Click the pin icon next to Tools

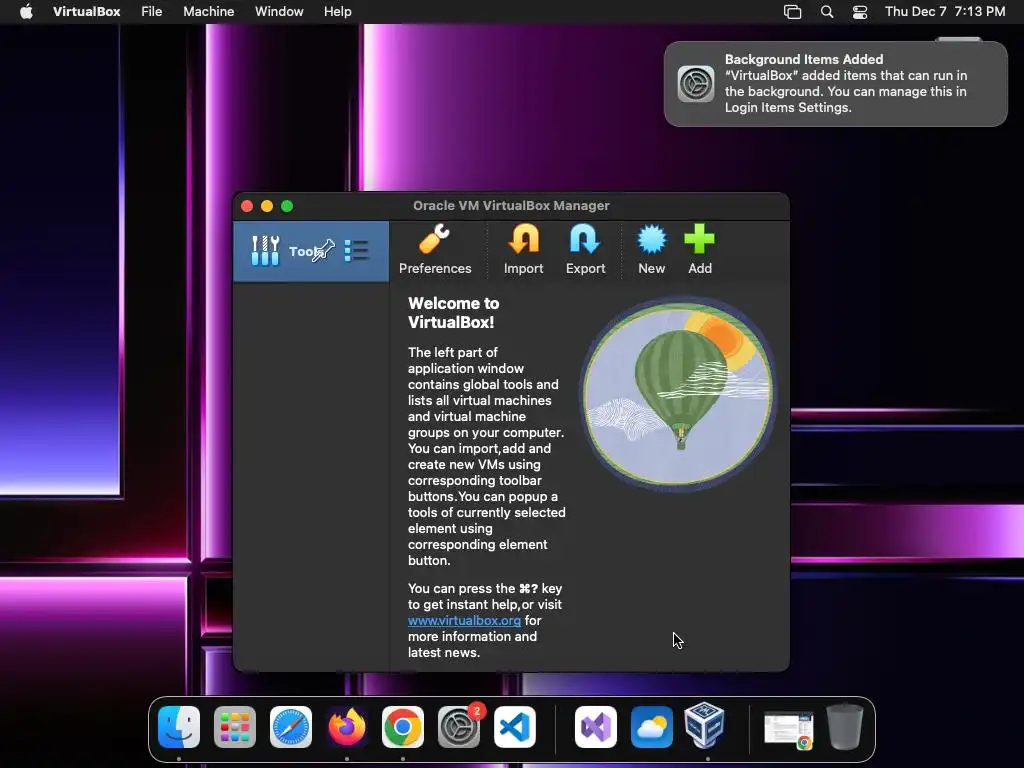click(x=324, y=251)
